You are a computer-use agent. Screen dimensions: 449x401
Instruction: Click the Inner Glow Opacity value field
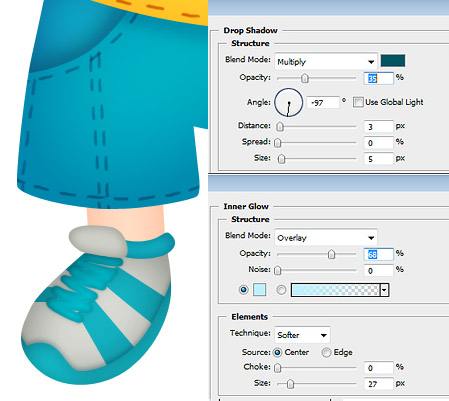coord(378,254)
